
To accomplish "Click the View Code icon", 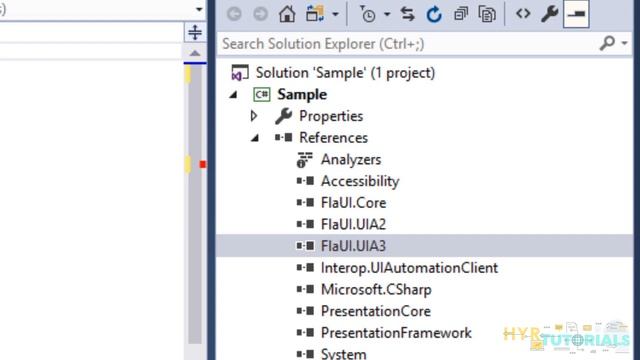I will (x=523, y=13).
